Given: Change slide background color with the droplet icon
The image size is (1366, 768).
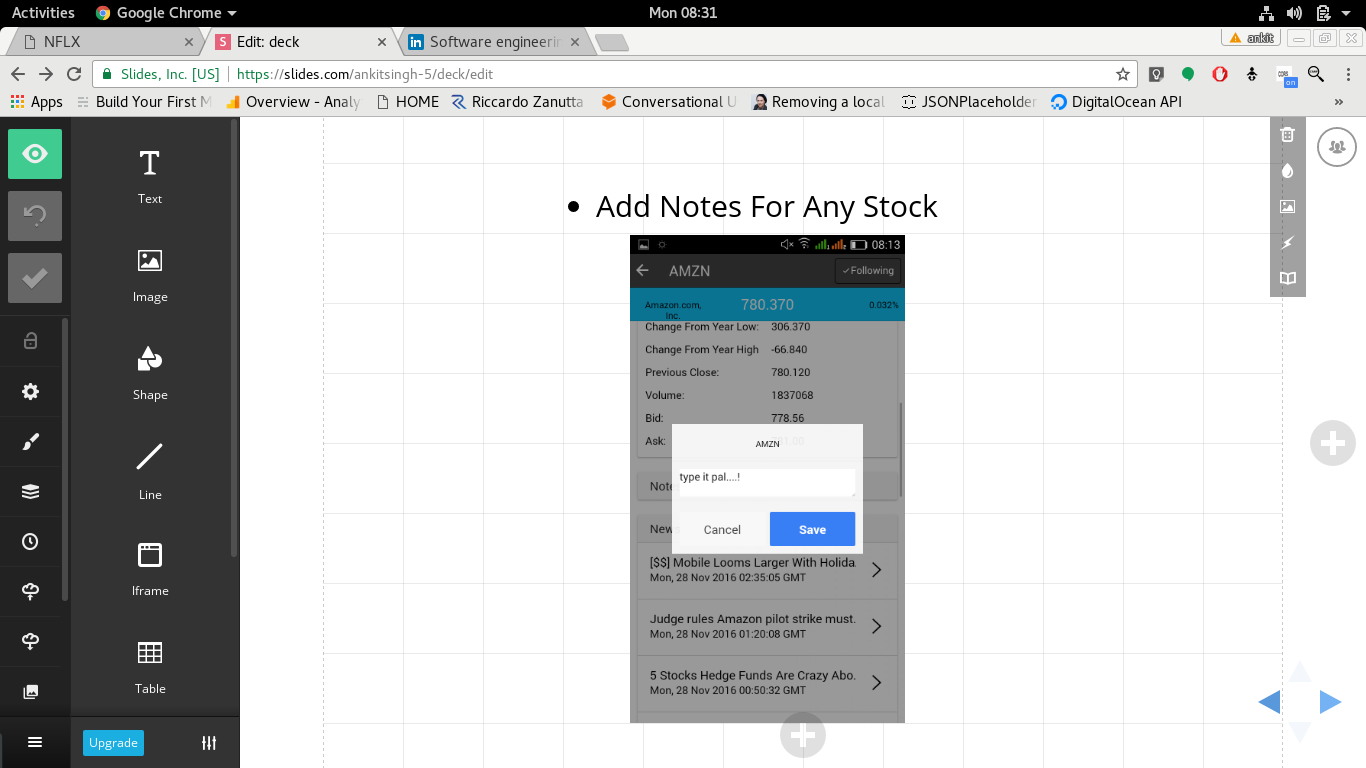Looking at the screenshot, I should pos(1287,170).
